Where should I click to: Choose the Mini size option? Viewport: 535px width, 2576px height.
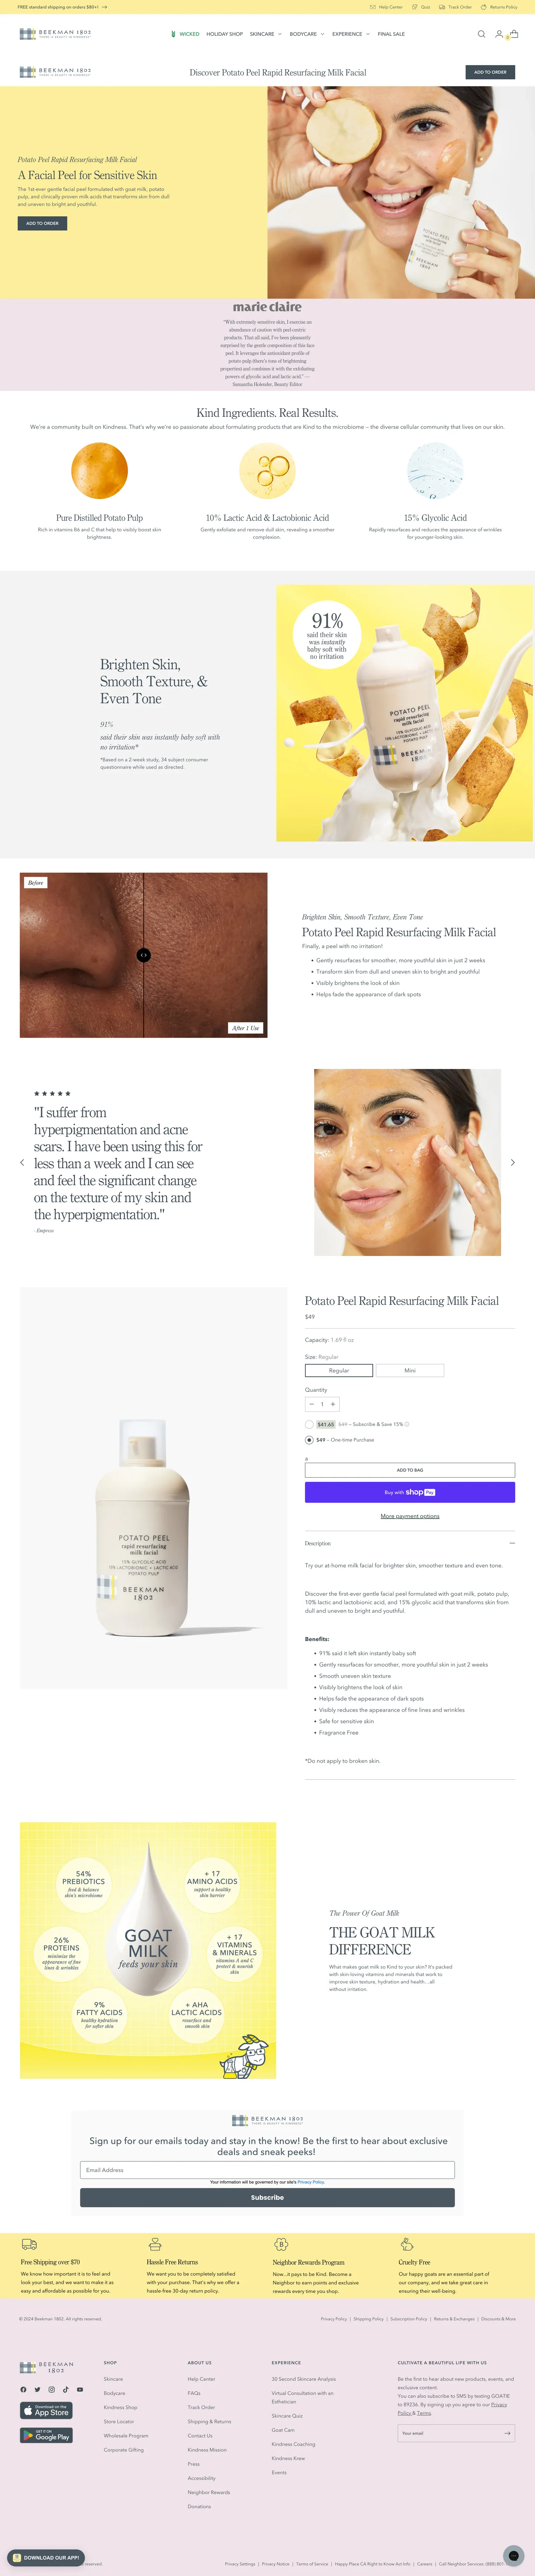point(410,1371)
